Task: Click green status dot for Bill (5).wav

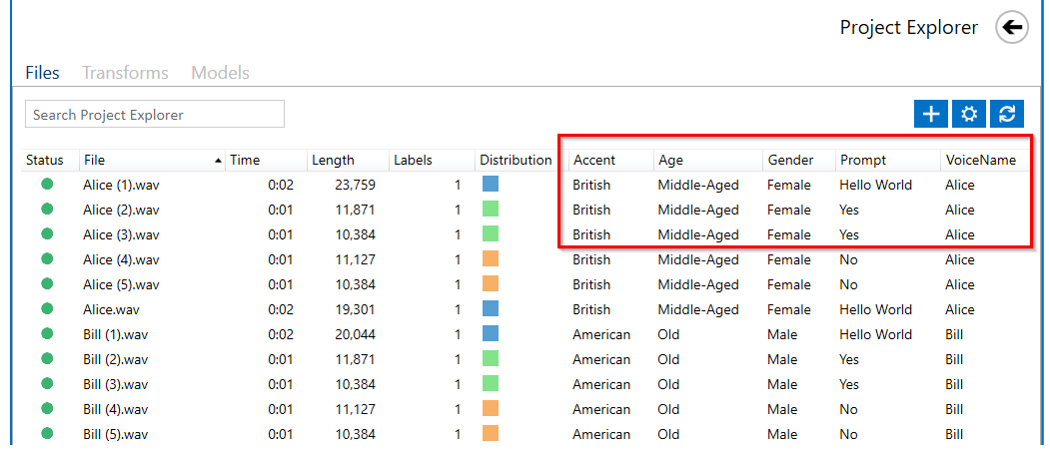Action: coord(47,434)
